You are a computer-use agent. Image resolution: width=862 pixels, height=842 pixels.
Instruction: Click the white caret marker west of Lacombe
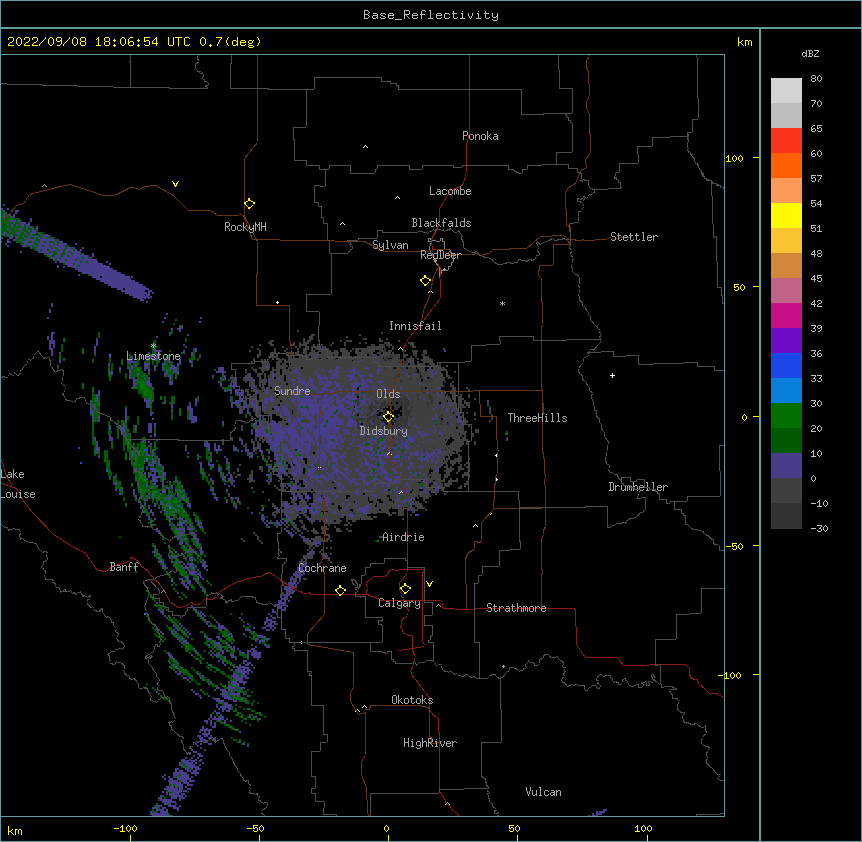click(x=397, y=197)
